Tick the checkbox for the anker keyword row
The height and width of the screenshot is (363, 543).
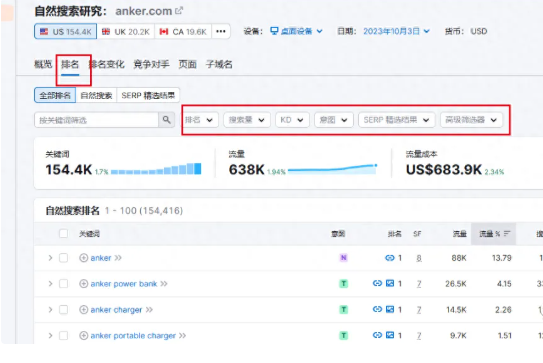pyautogui.click(x=63, y=258)
